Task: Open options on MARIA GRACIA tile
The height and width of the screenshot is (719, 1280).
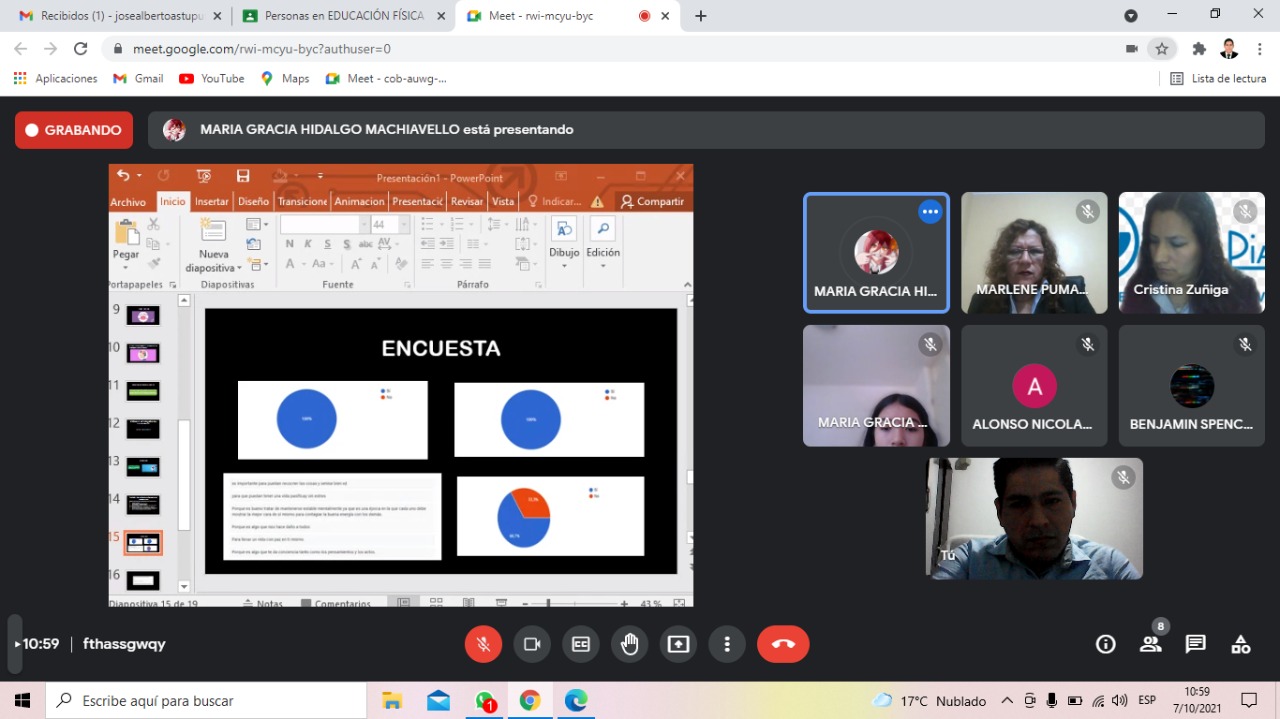Action: [930, 211]
